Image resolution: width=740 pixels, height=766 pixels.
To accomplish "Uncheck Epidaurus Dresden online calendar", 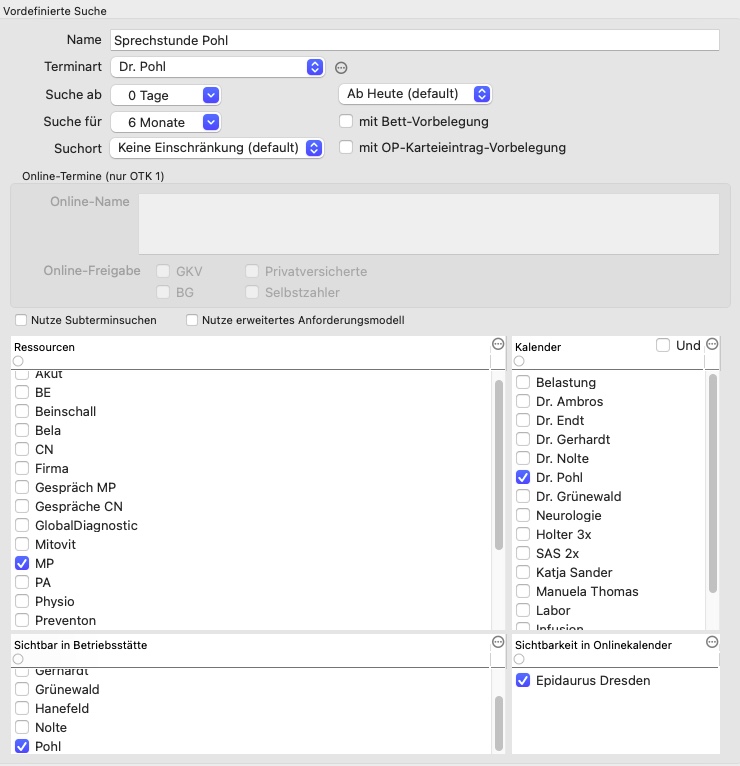I will (x=523, y=680).
